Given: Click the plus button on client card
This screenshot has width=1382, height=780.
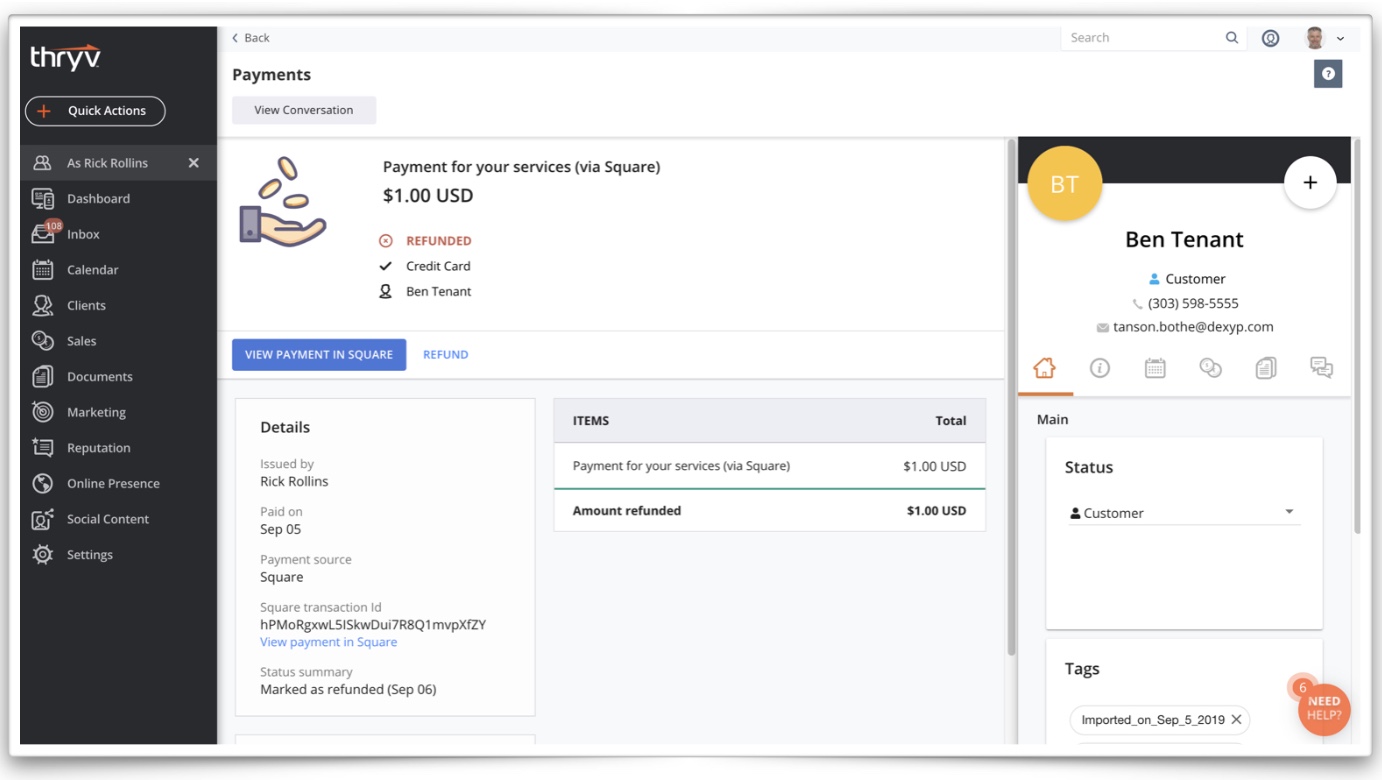Looking at the screenshot, I should [1310, 183].
